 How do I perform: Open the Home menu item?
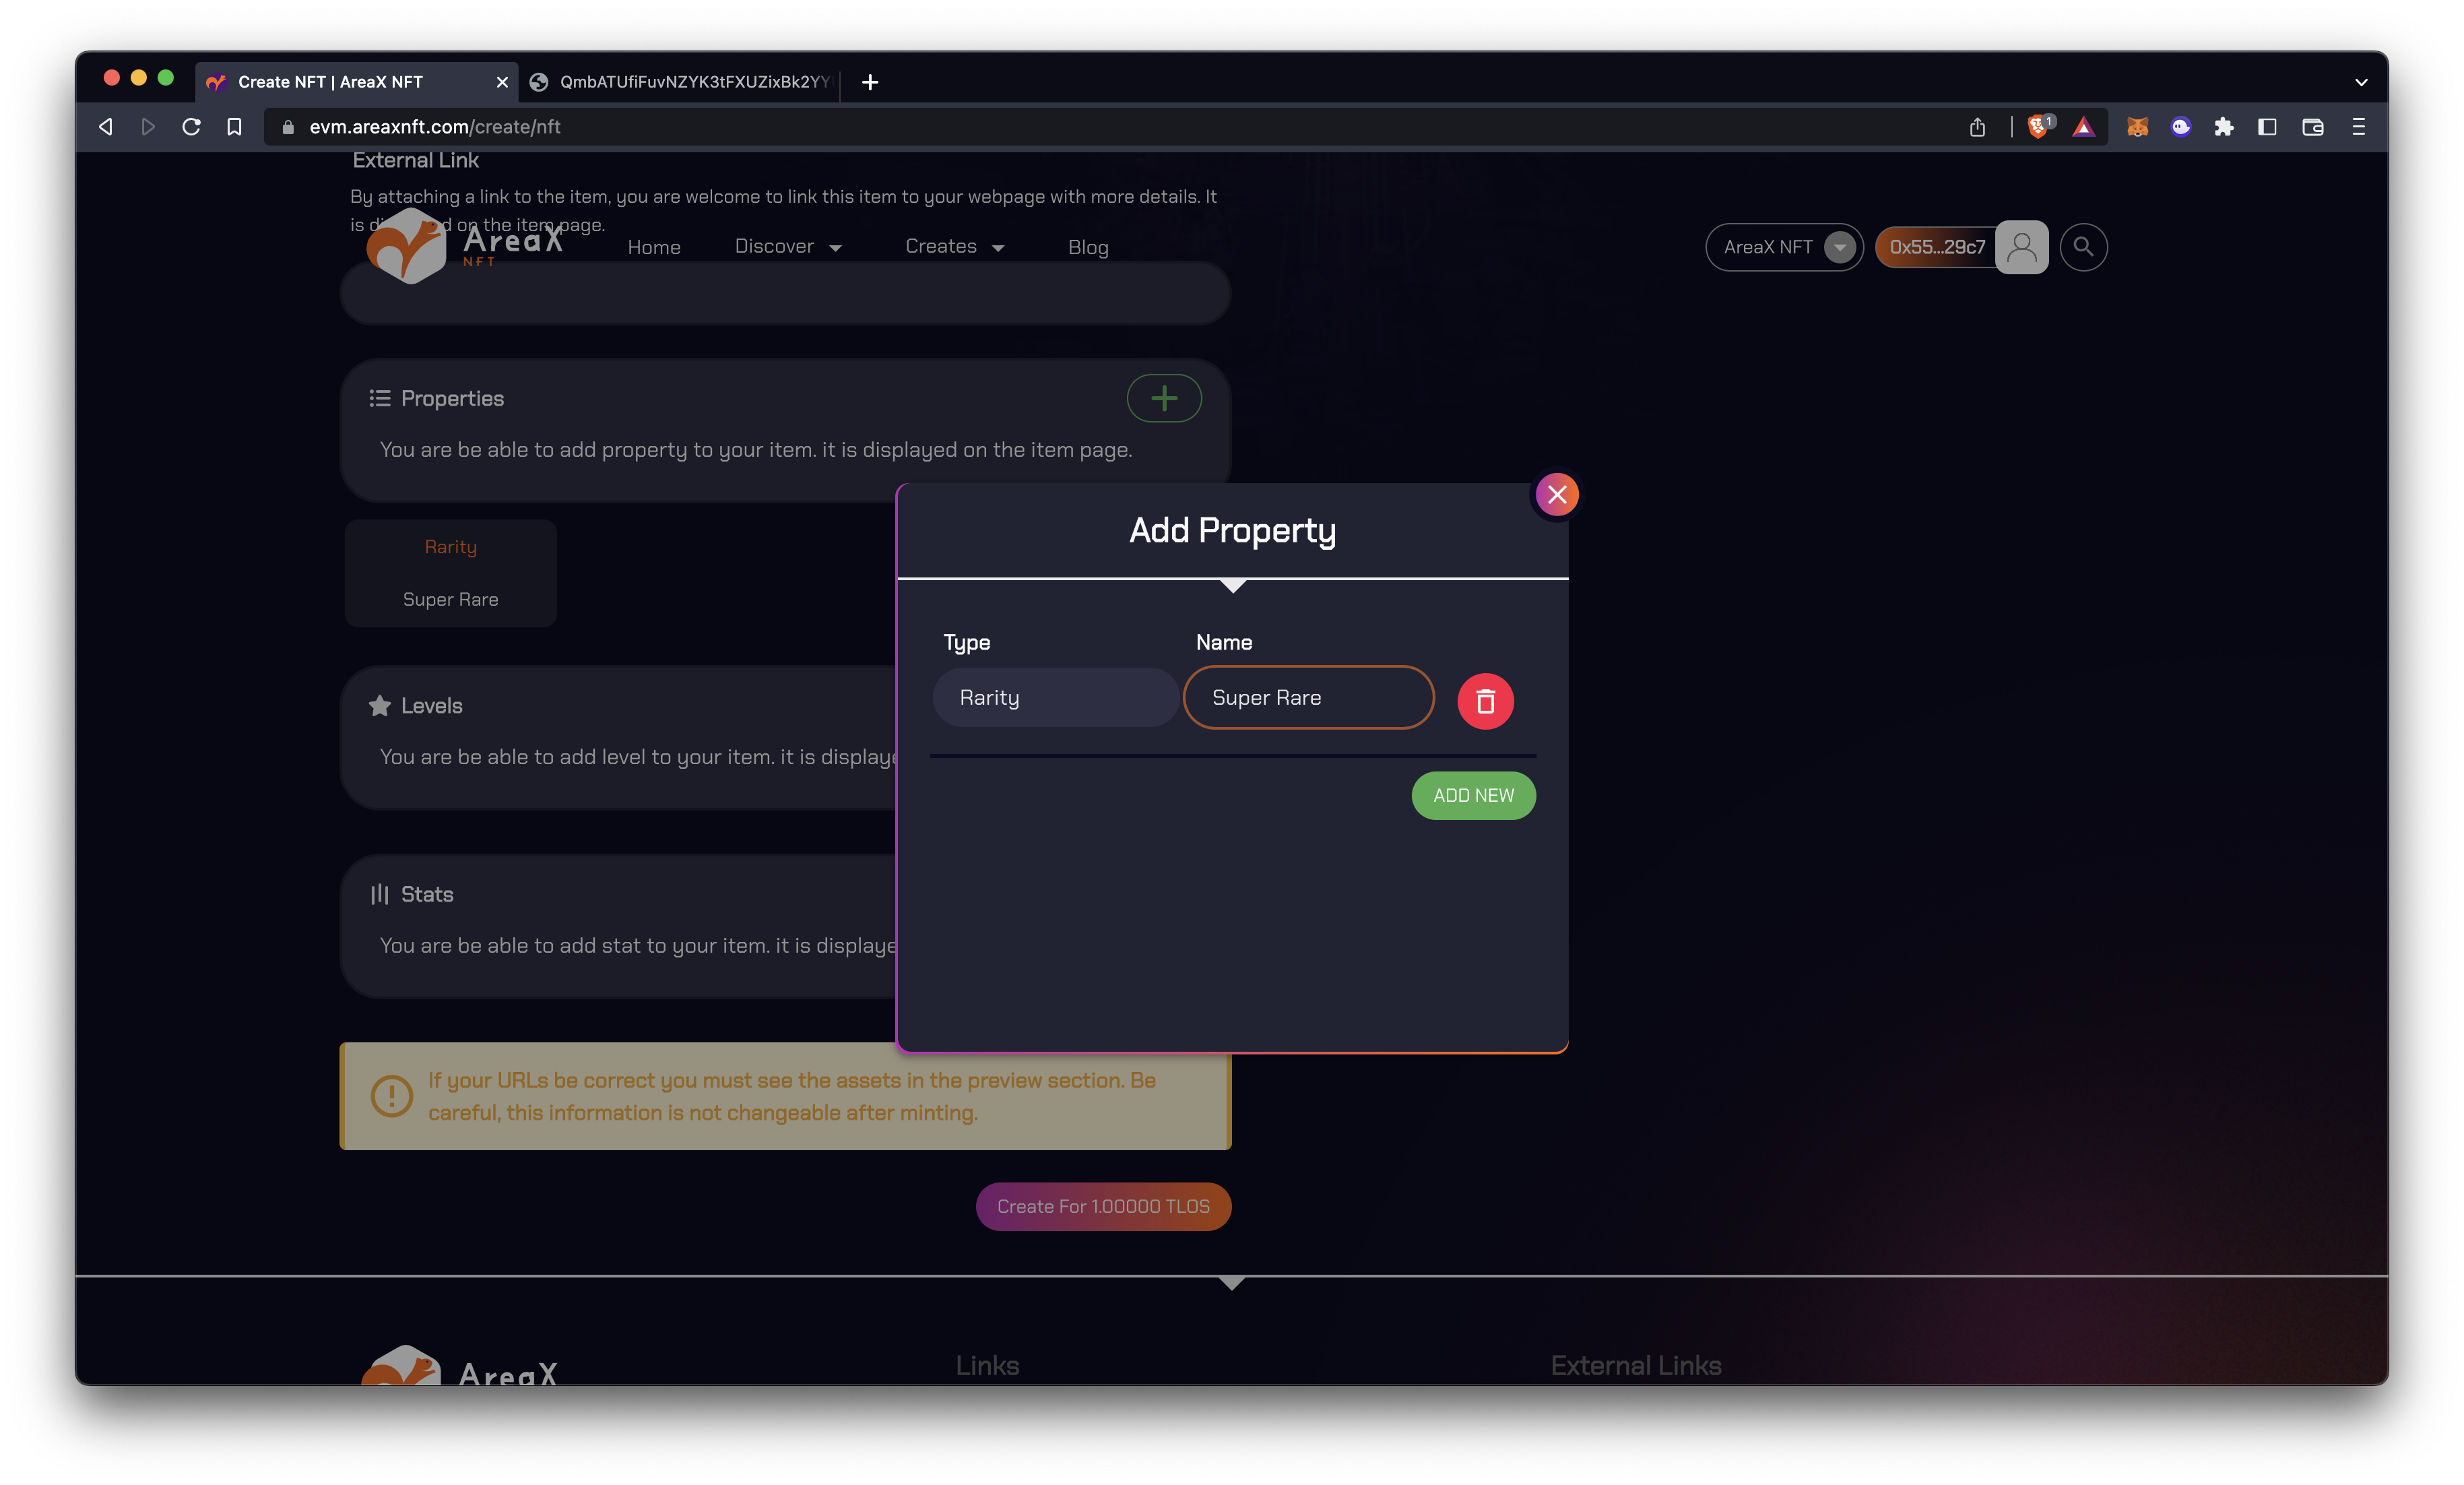tap(654, 247)
